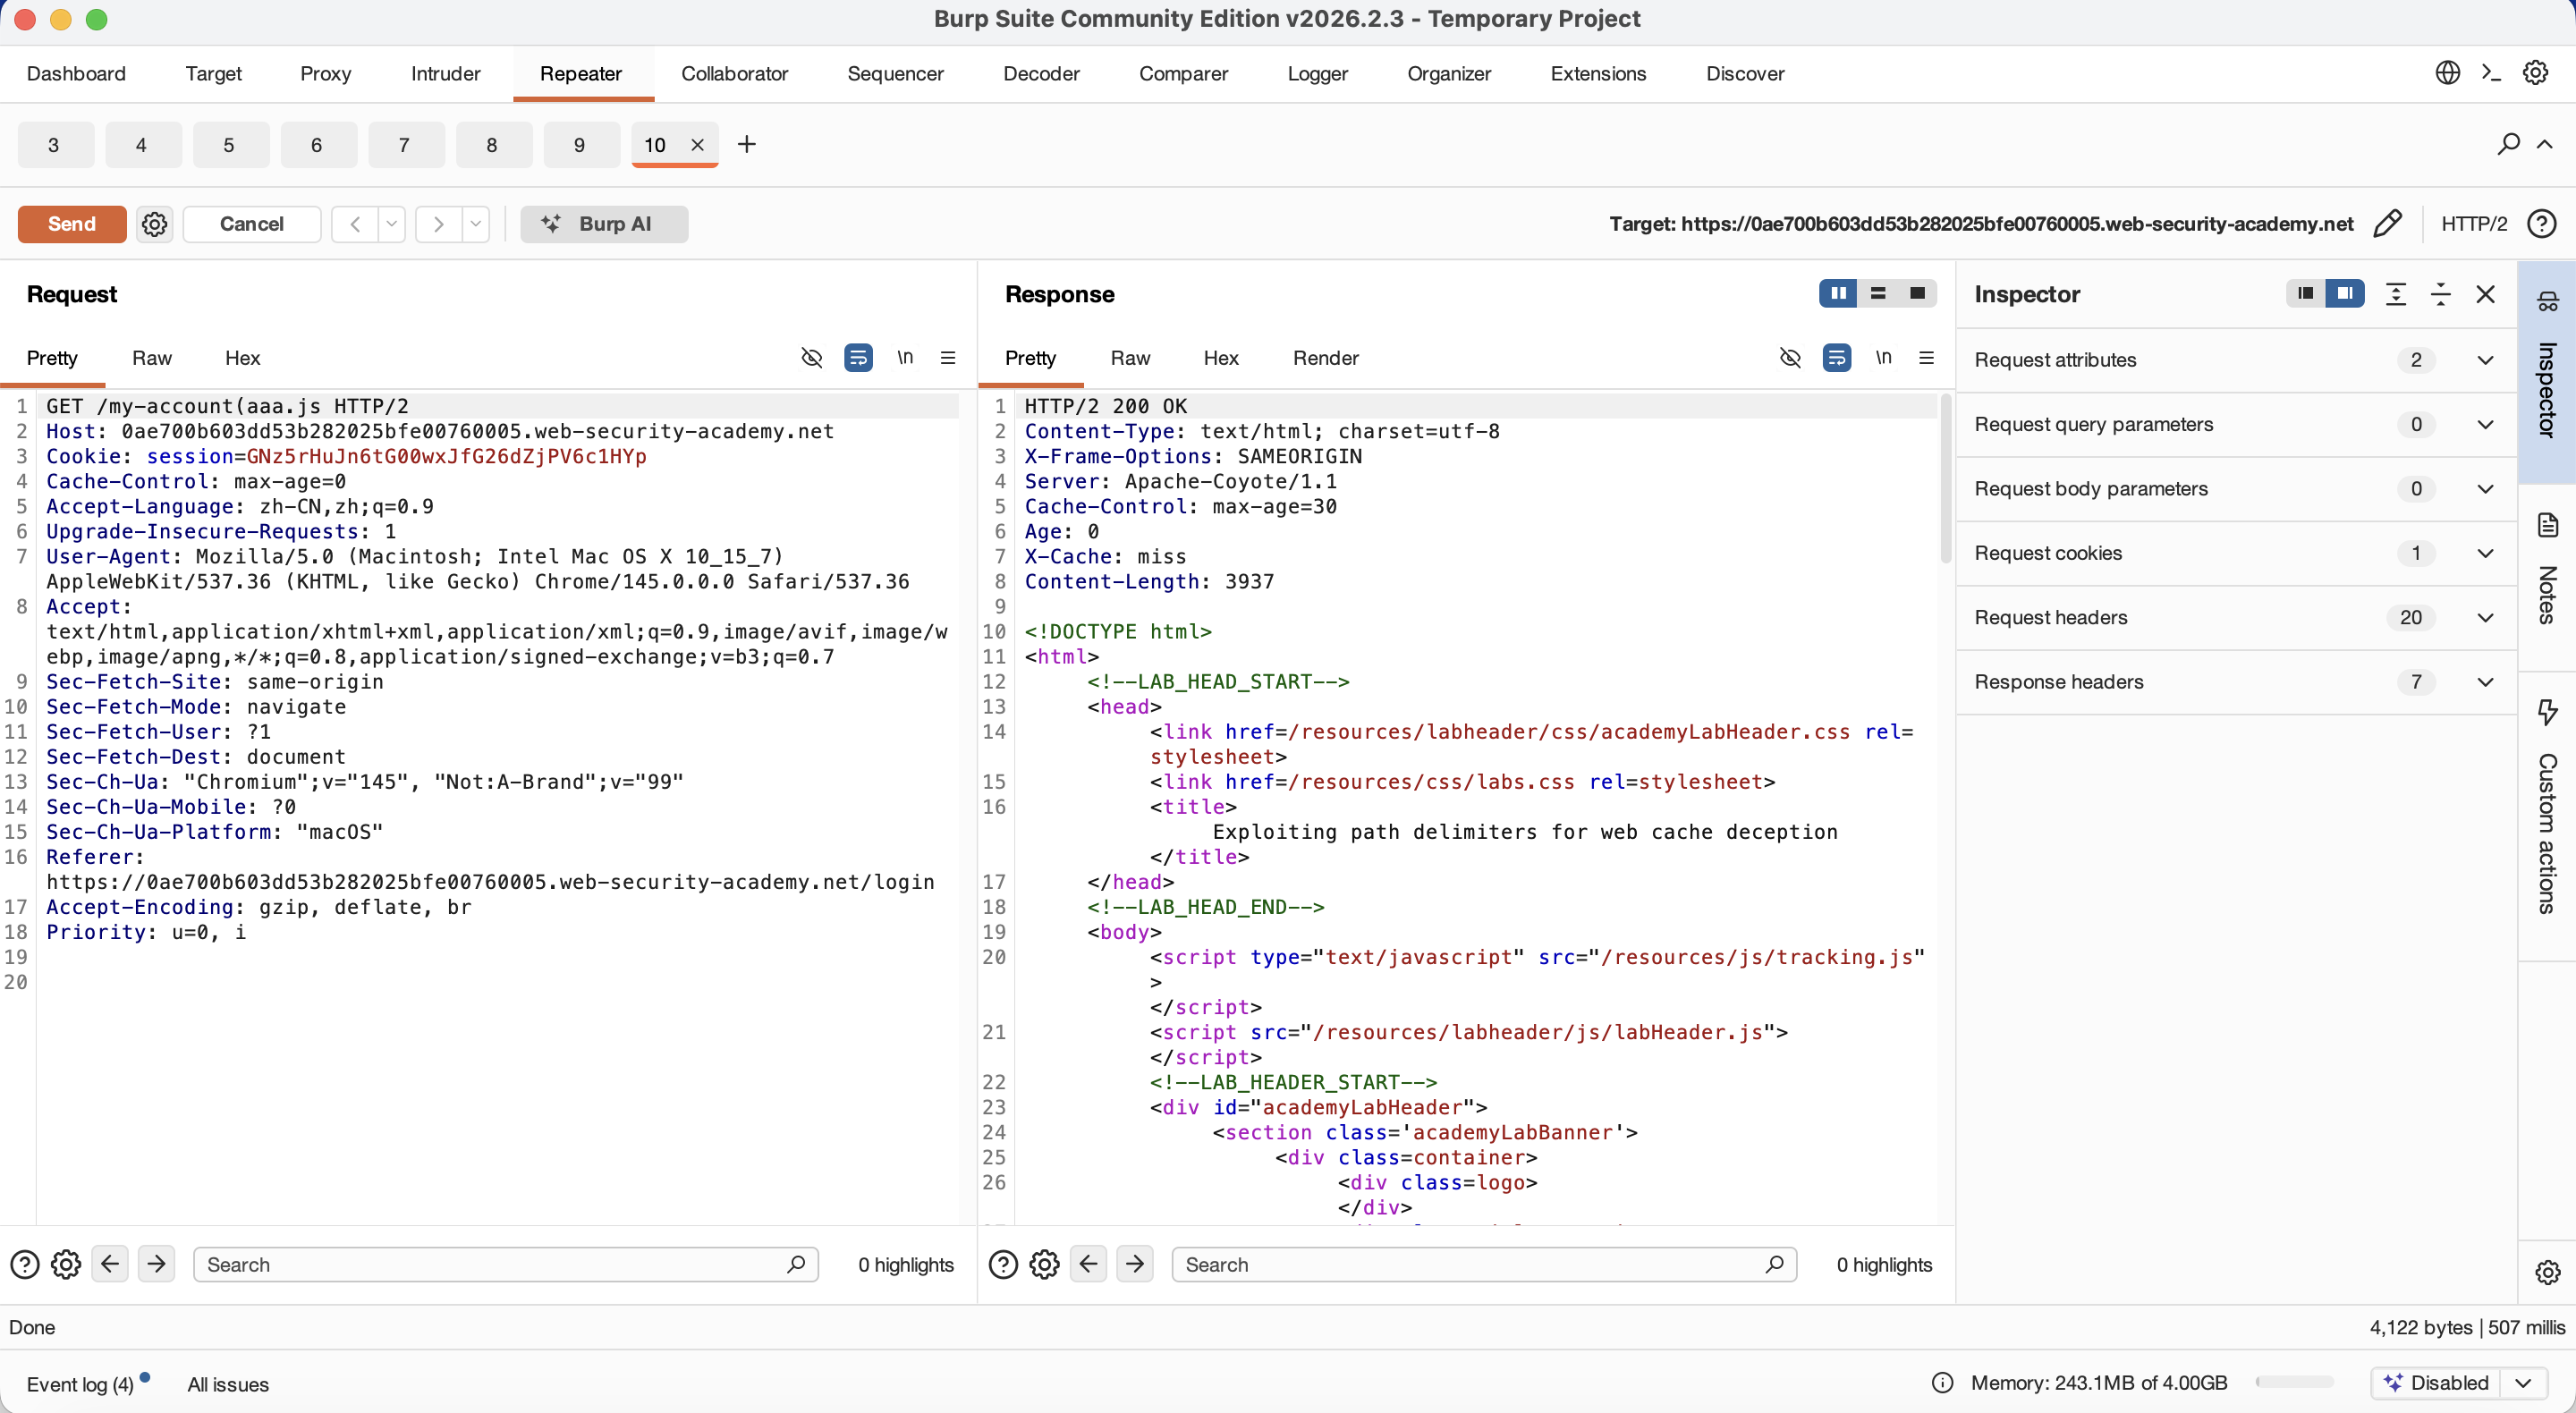2576x1413 pixels.
Task: Switch to the Intruder tab
Action: coord(445,73)
